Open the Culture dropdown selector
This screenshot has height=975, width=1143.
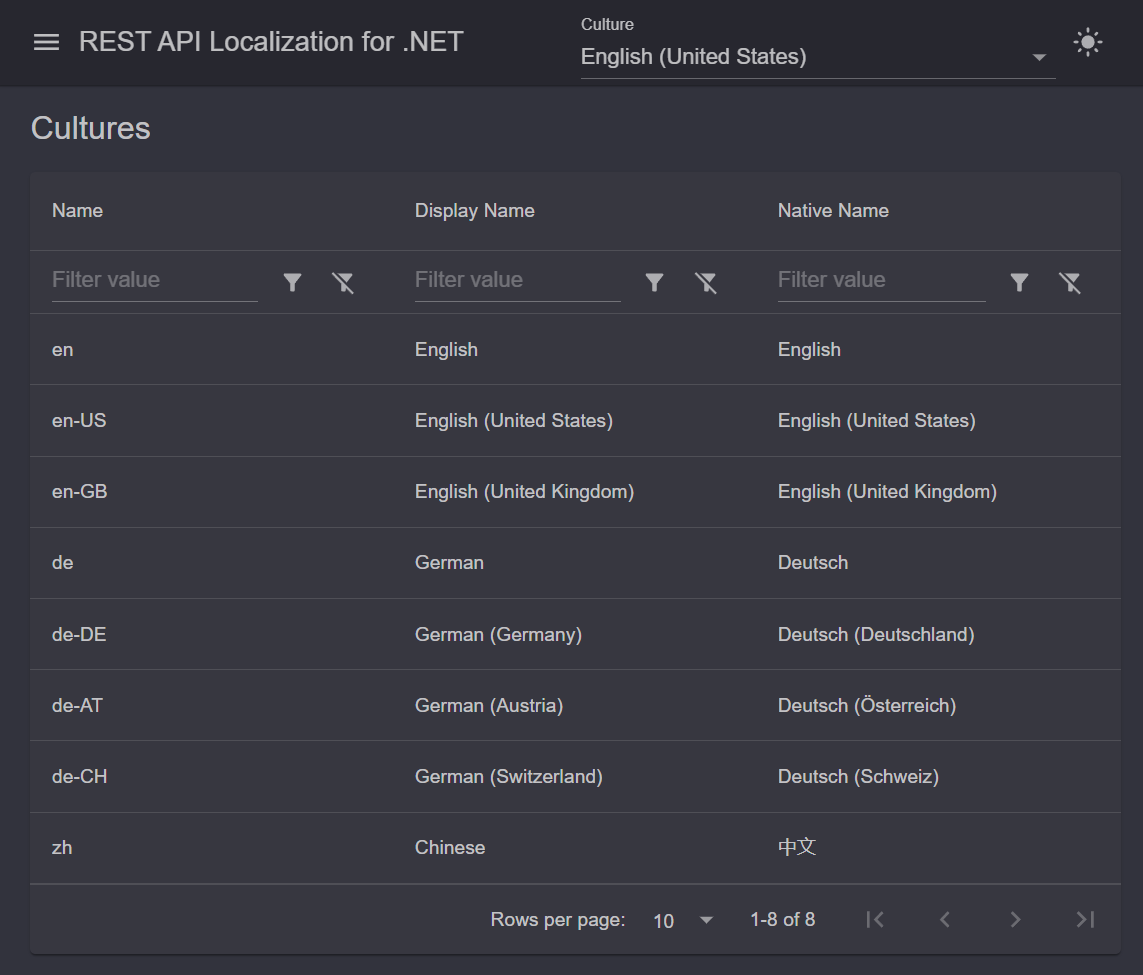(818, 57)
